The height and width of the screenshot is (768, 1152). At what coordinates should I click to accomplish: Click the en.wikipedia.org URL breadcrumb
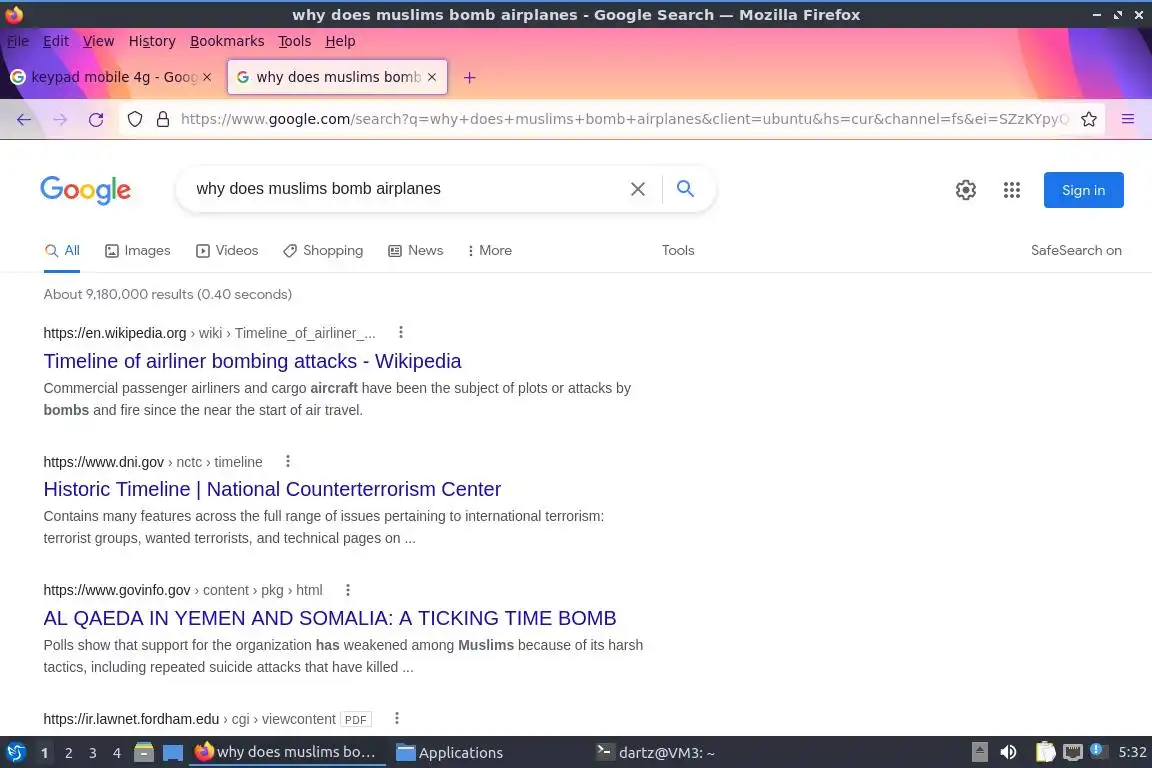pos(209,333)
